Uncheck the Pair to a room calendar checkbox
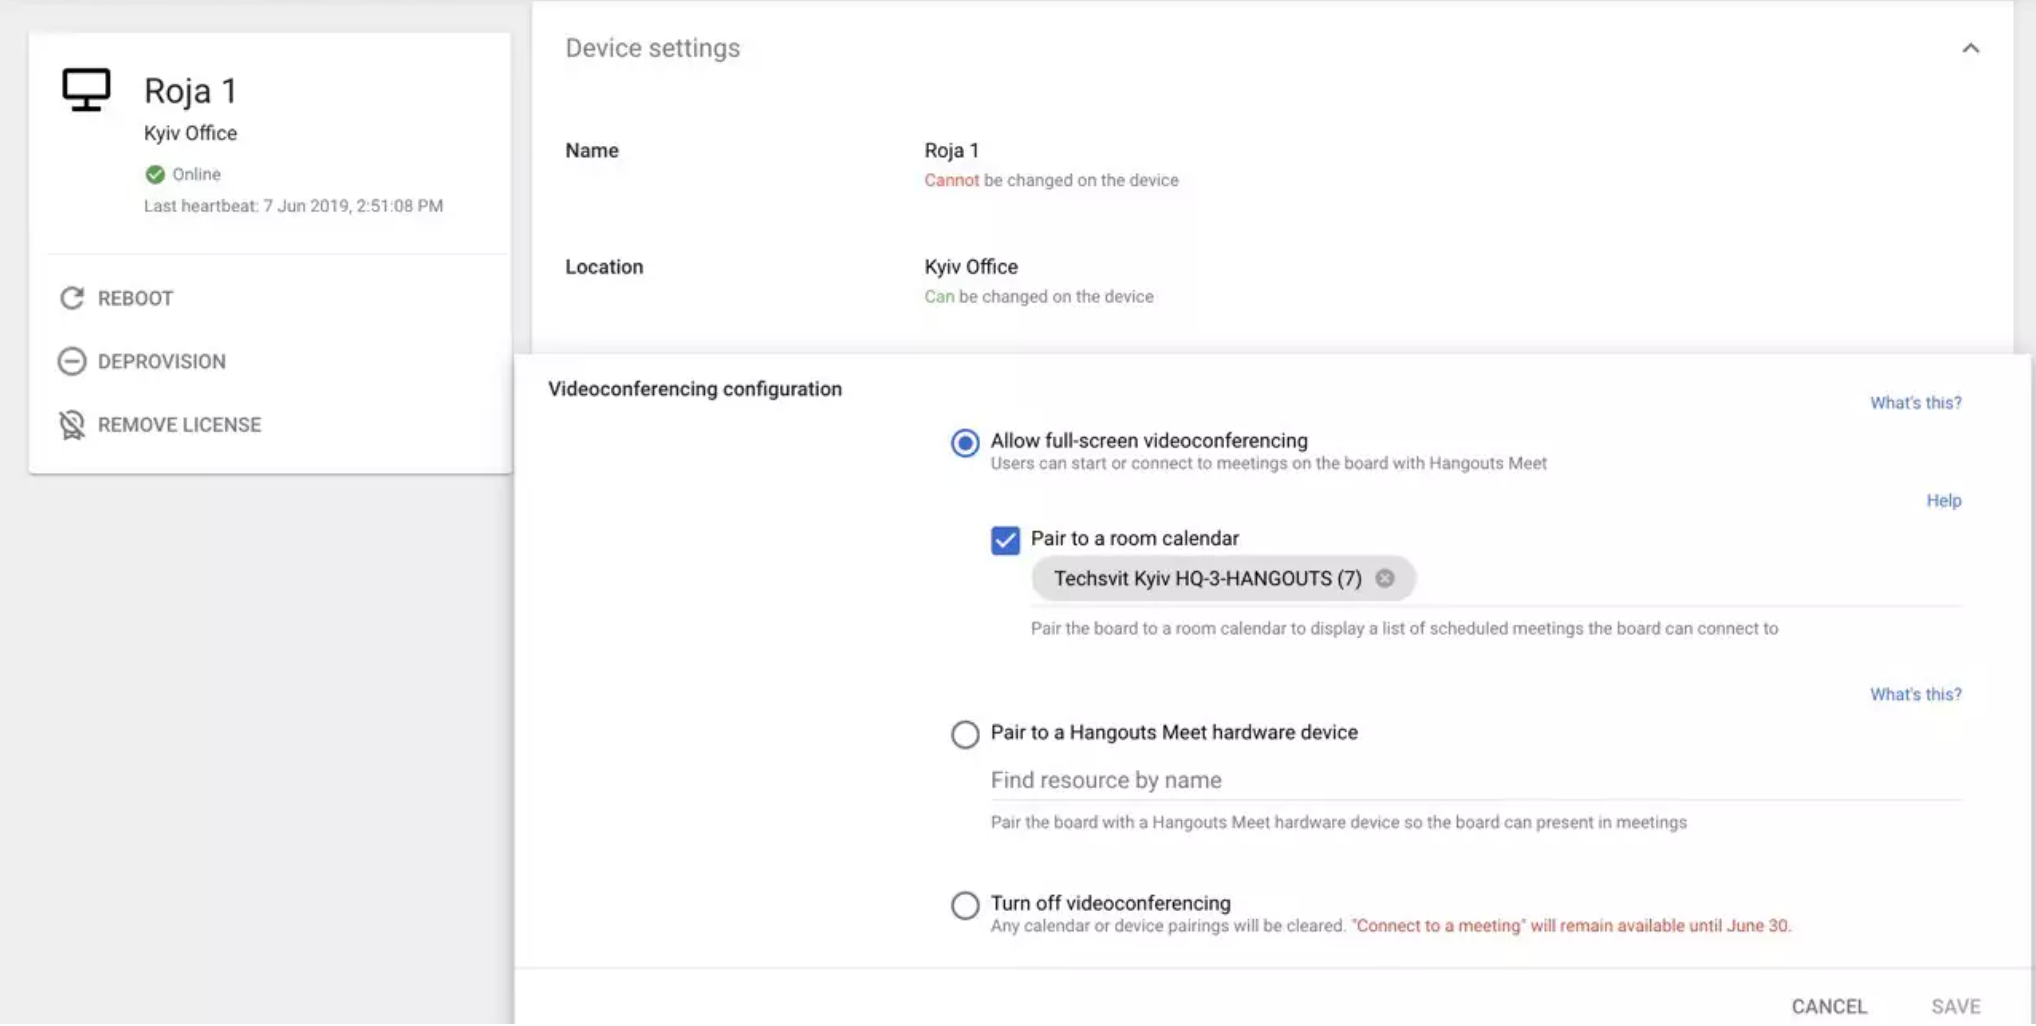Image resolution: width=2036 pixels, height=1026 pixels. tap(1005, 540)
